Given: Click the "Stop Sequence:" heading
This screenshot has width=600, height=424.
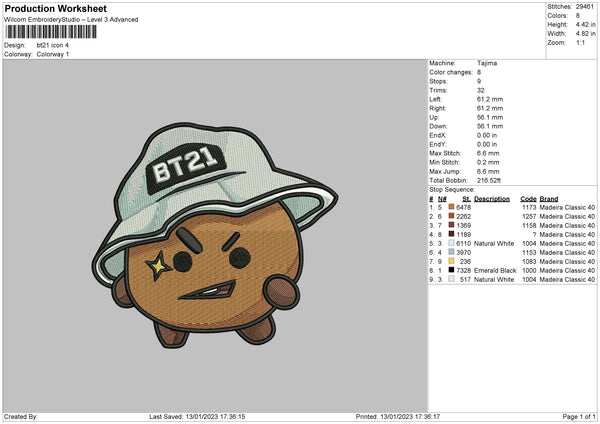Looking at the screenshot, I should [452, 189].
